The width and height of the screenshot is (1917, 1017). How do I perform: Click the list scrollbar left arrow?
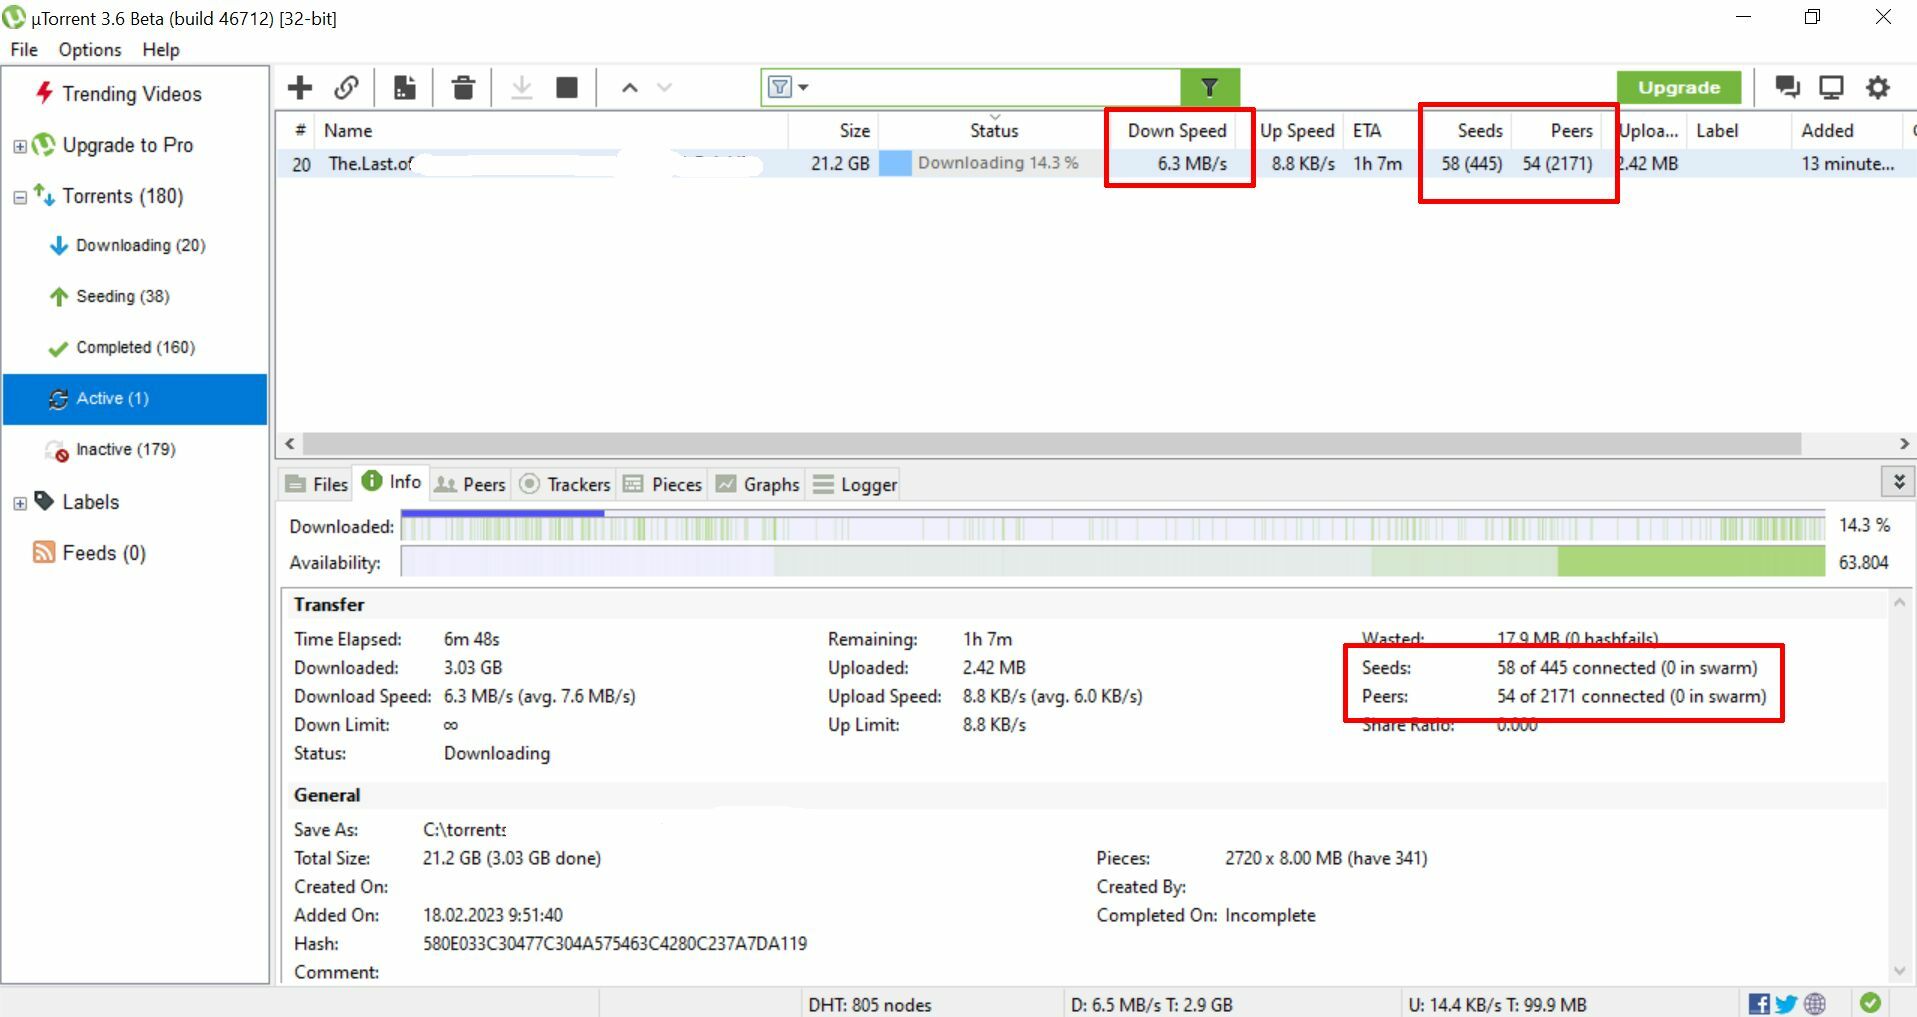tap(290, 443)
